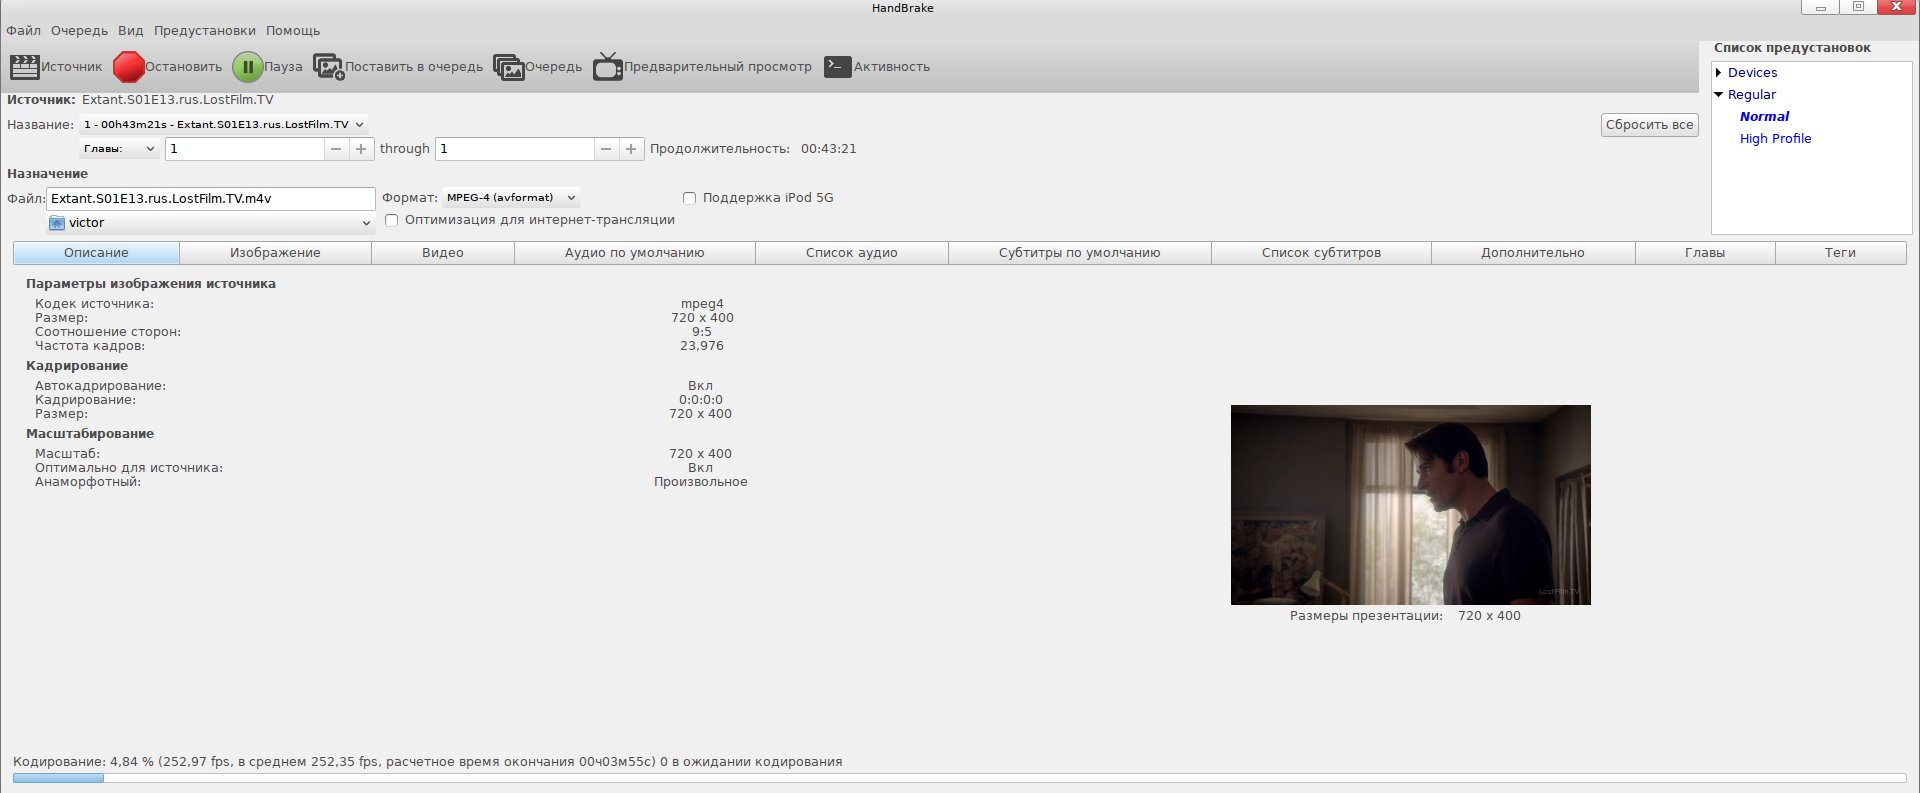Expand the Devices preset group
The height and width of the screenshot is (793, 1920).
pos(1719,73)
